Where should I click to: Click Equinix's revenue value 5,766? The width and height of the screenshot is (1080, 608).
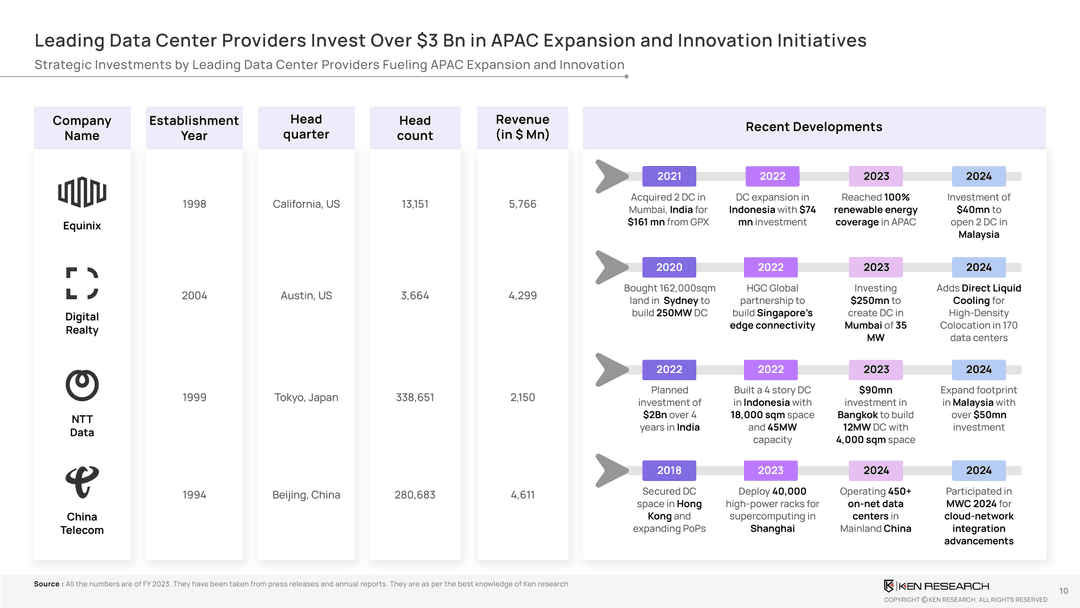pyautogui.click(x=522, y=204)
